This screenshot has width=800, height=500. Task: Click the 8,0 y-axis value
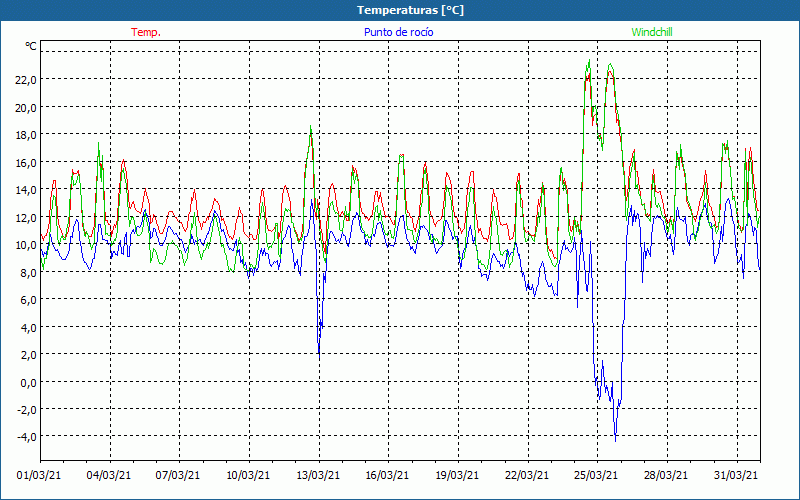point(28,272)
